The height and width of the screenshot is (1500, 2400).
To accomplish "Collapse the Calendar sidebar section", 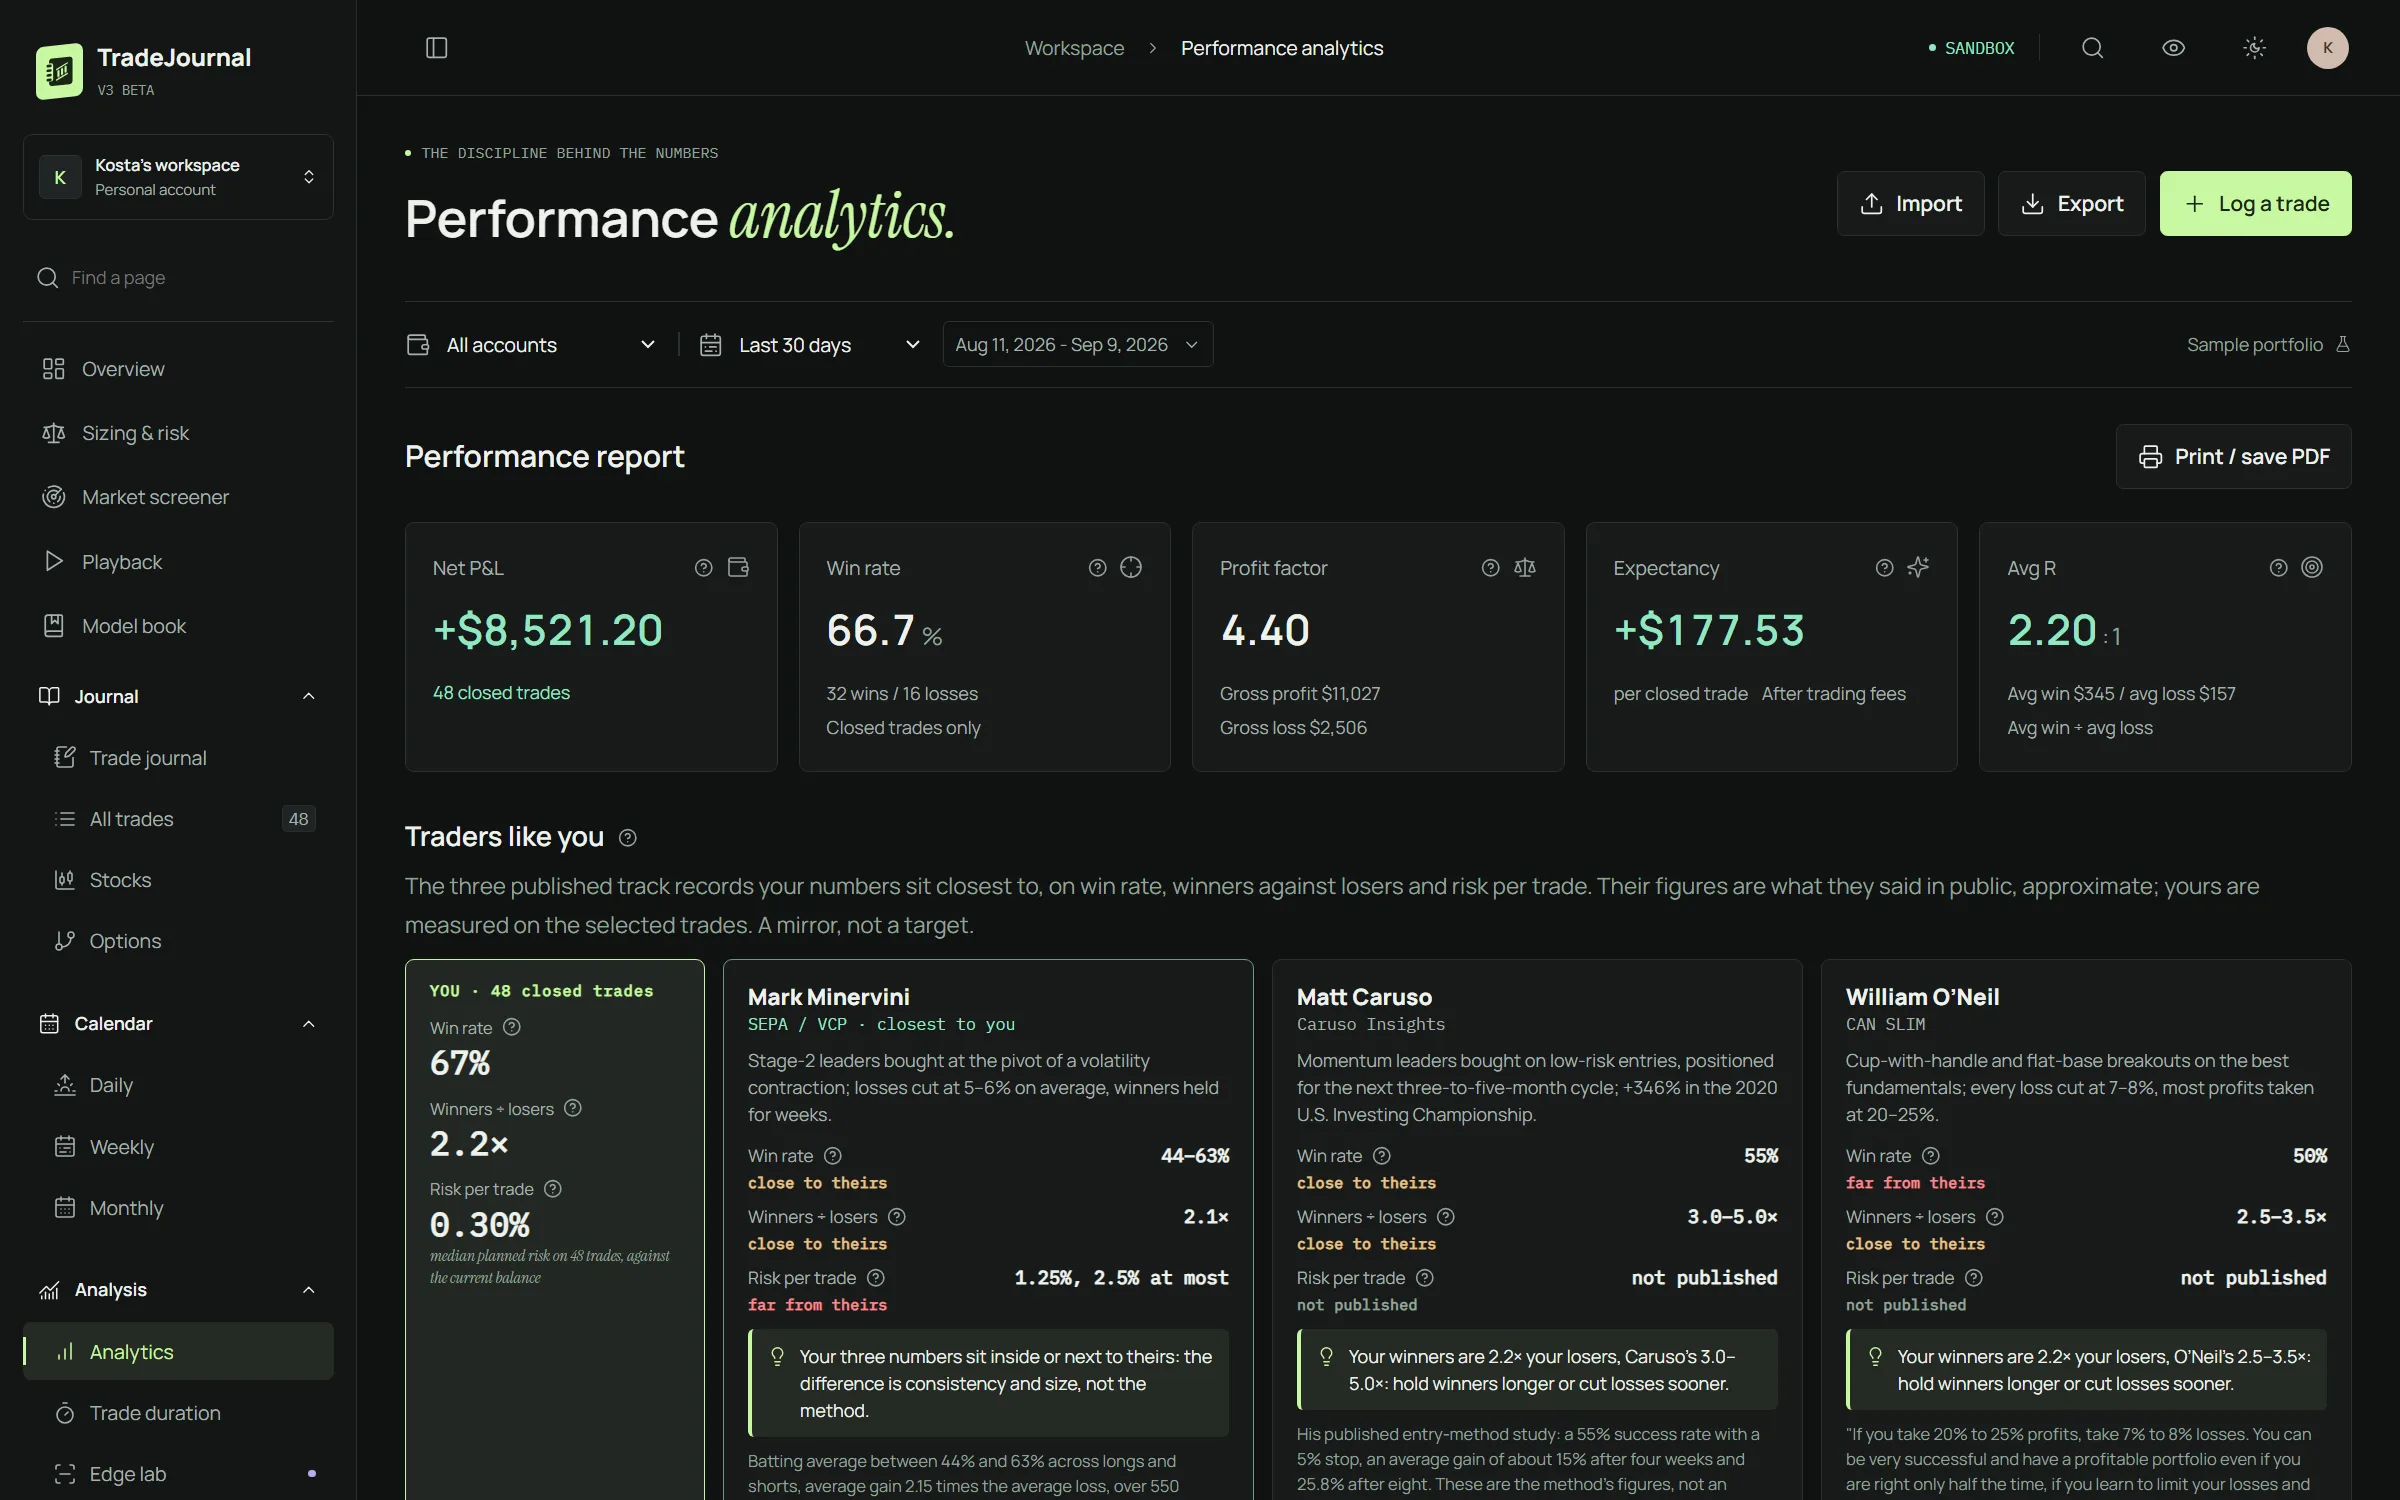I will 178,1024.
